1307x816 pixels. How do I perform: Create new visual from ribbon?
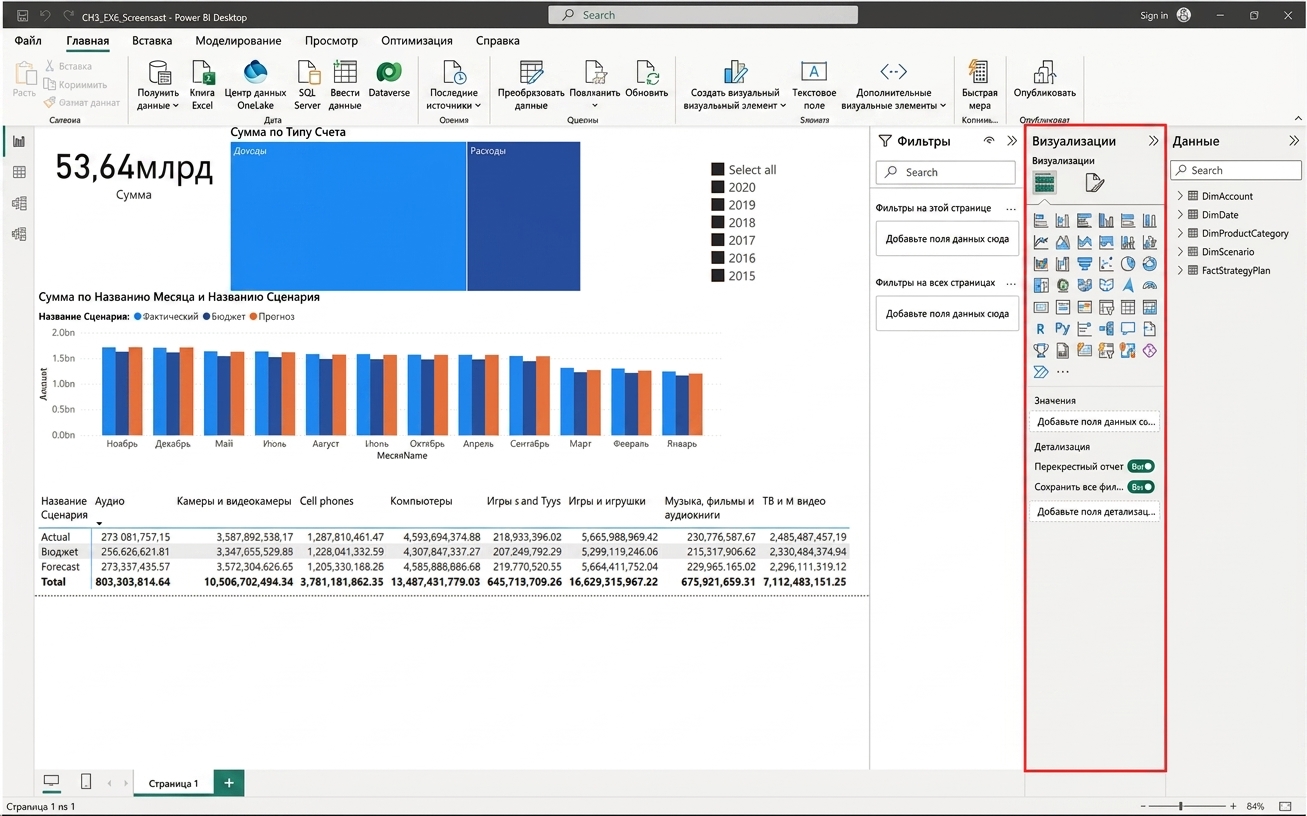(x=735, y=85)
